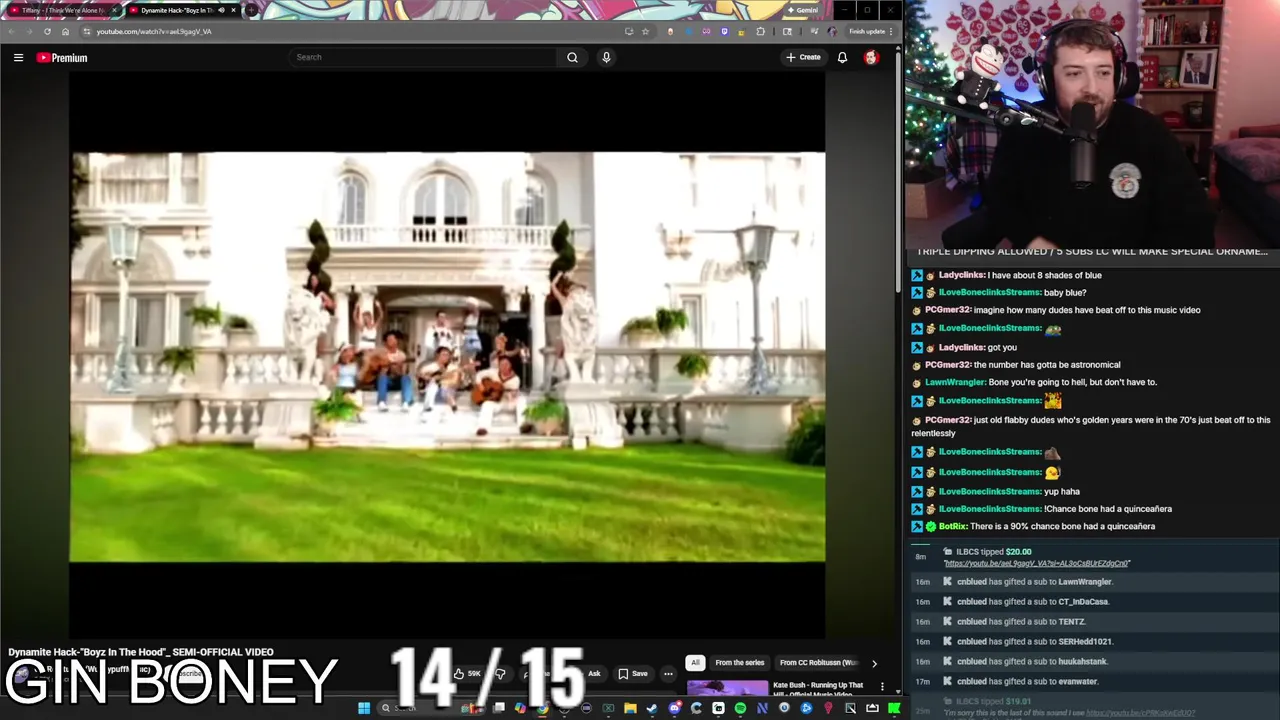Open a new browser tab
The width and height of the screenshot is (1280, 720).
[x=251, y=10]
